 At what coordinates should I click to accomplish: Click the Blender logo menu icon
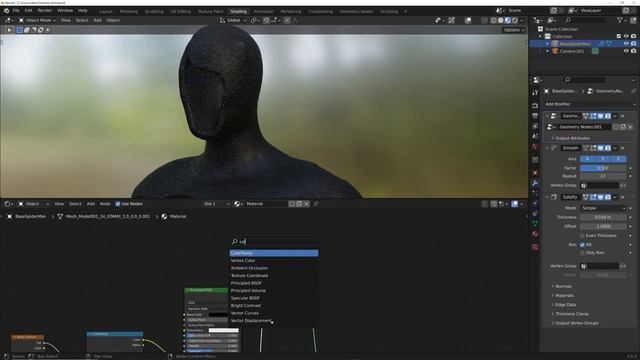point(6,10)
